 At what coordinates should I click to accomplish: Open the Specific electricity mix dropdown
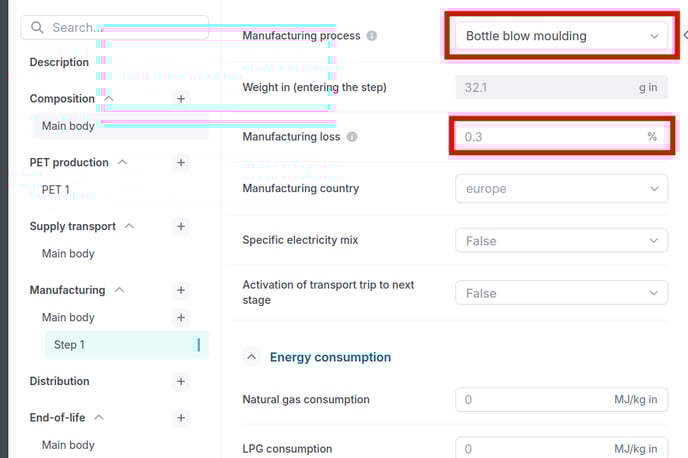(562, 240)
